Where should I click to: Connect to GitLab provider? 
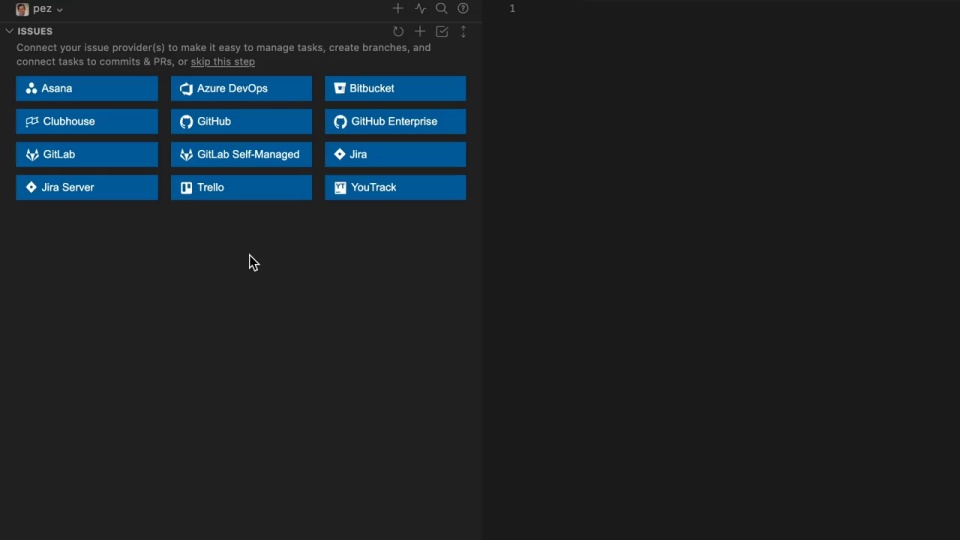coord(87,154)
